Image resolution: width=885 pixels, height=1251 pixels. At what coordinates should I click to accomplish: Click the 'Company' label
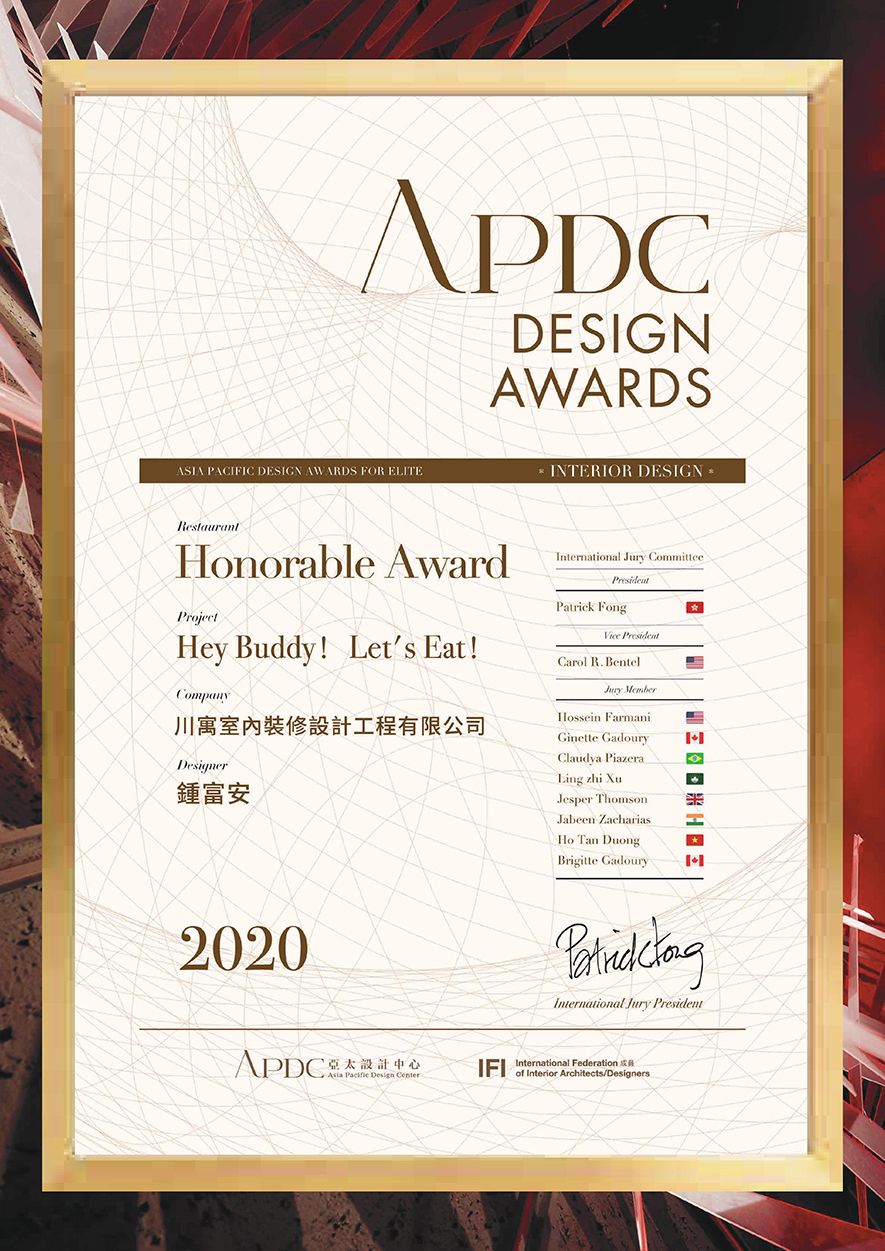click(203, 695)
